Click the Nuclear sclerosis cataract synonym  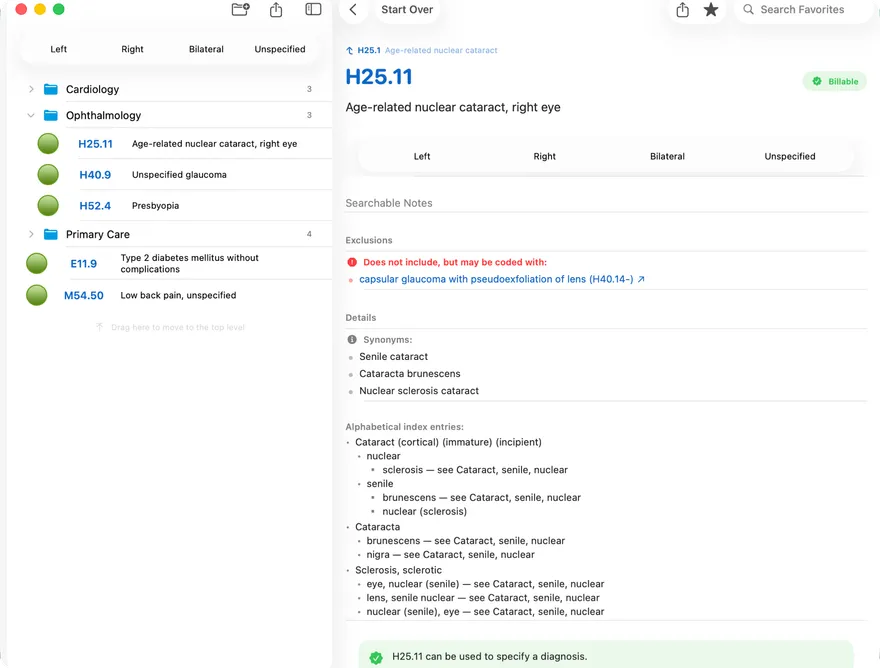point(419,391)
